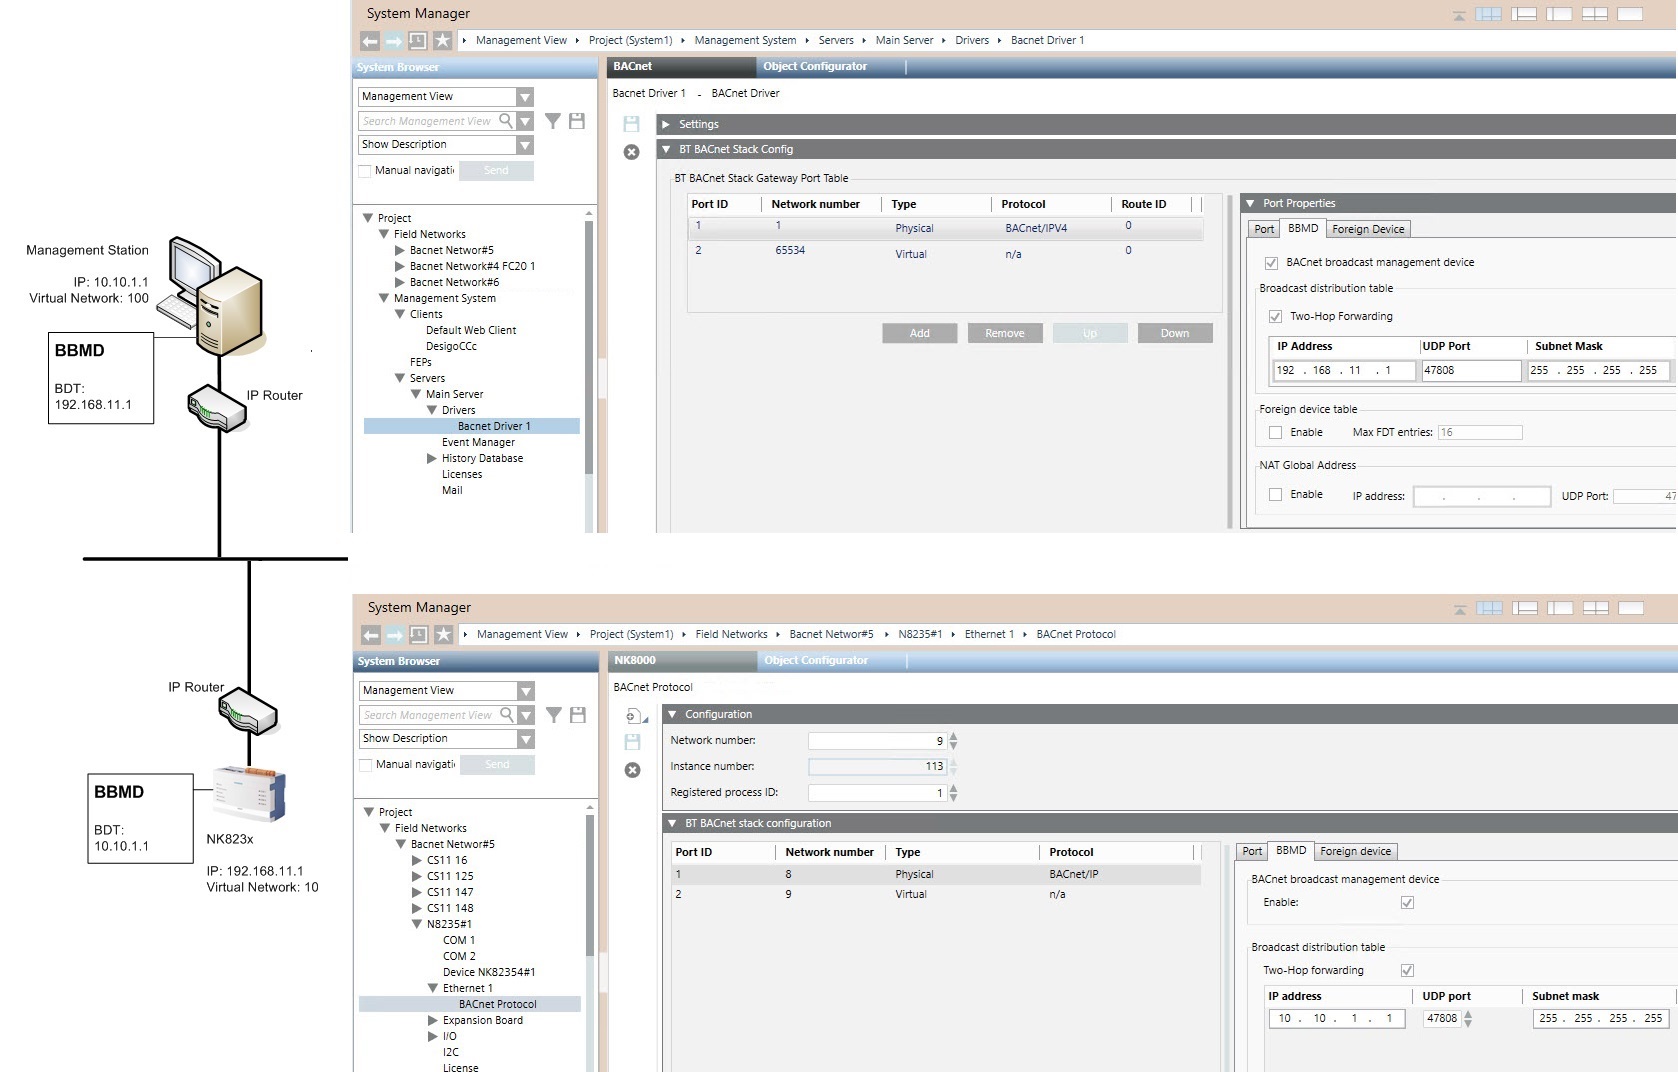Check Manual navigation in System Browser
1678x1072 pixels.
click(x=364, y=170)
